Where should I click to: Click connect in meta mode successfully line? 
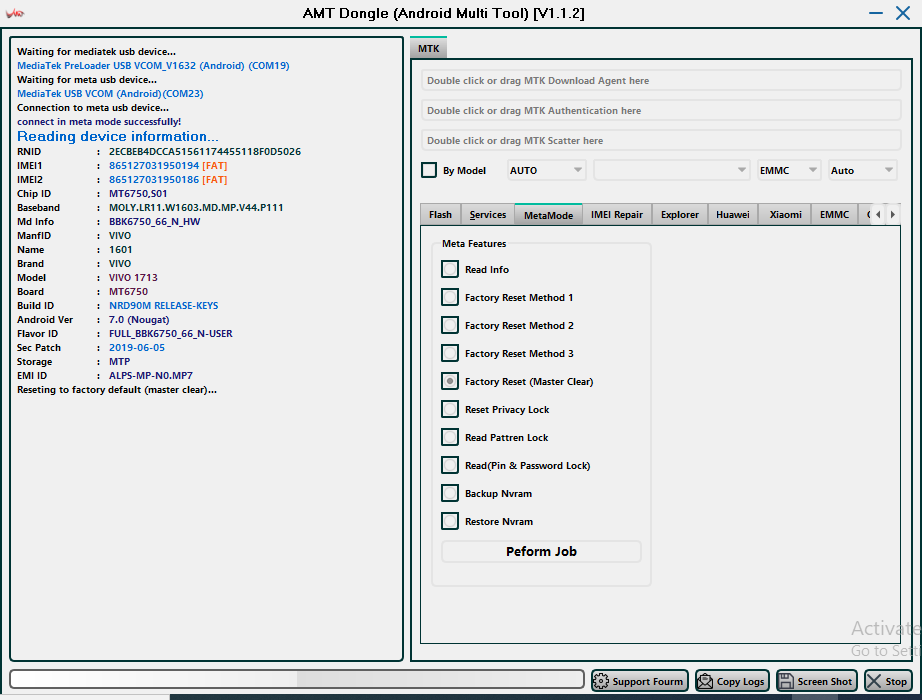[x=99, y=122]
